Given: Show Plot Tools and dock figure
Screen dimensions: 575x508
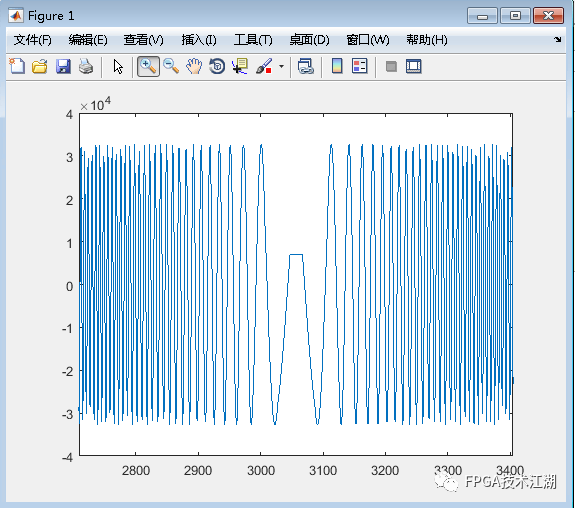Looking at the screenshot, I should tap(414, 66).
